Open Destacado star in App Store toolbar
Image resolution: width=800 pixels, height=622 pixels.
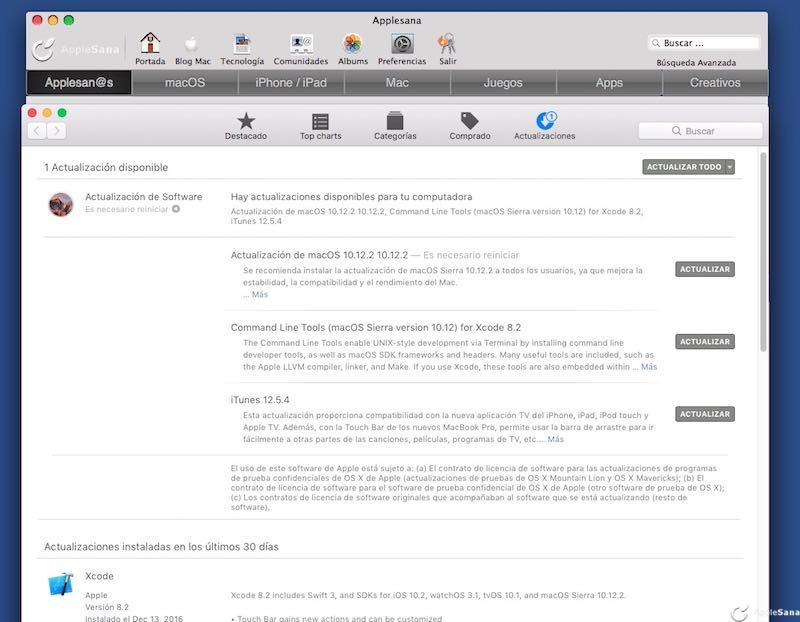click(x=246, y=121)
